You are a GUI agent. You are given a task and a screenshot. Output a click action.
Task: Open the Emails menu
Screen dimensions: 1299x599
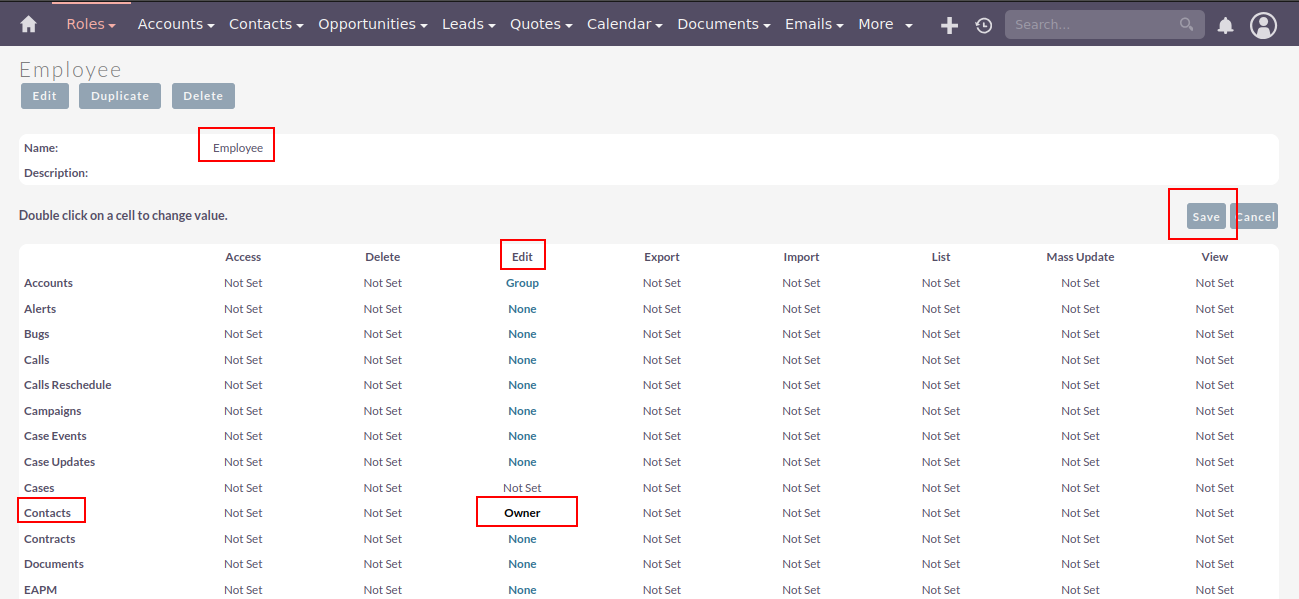[814, 24]
